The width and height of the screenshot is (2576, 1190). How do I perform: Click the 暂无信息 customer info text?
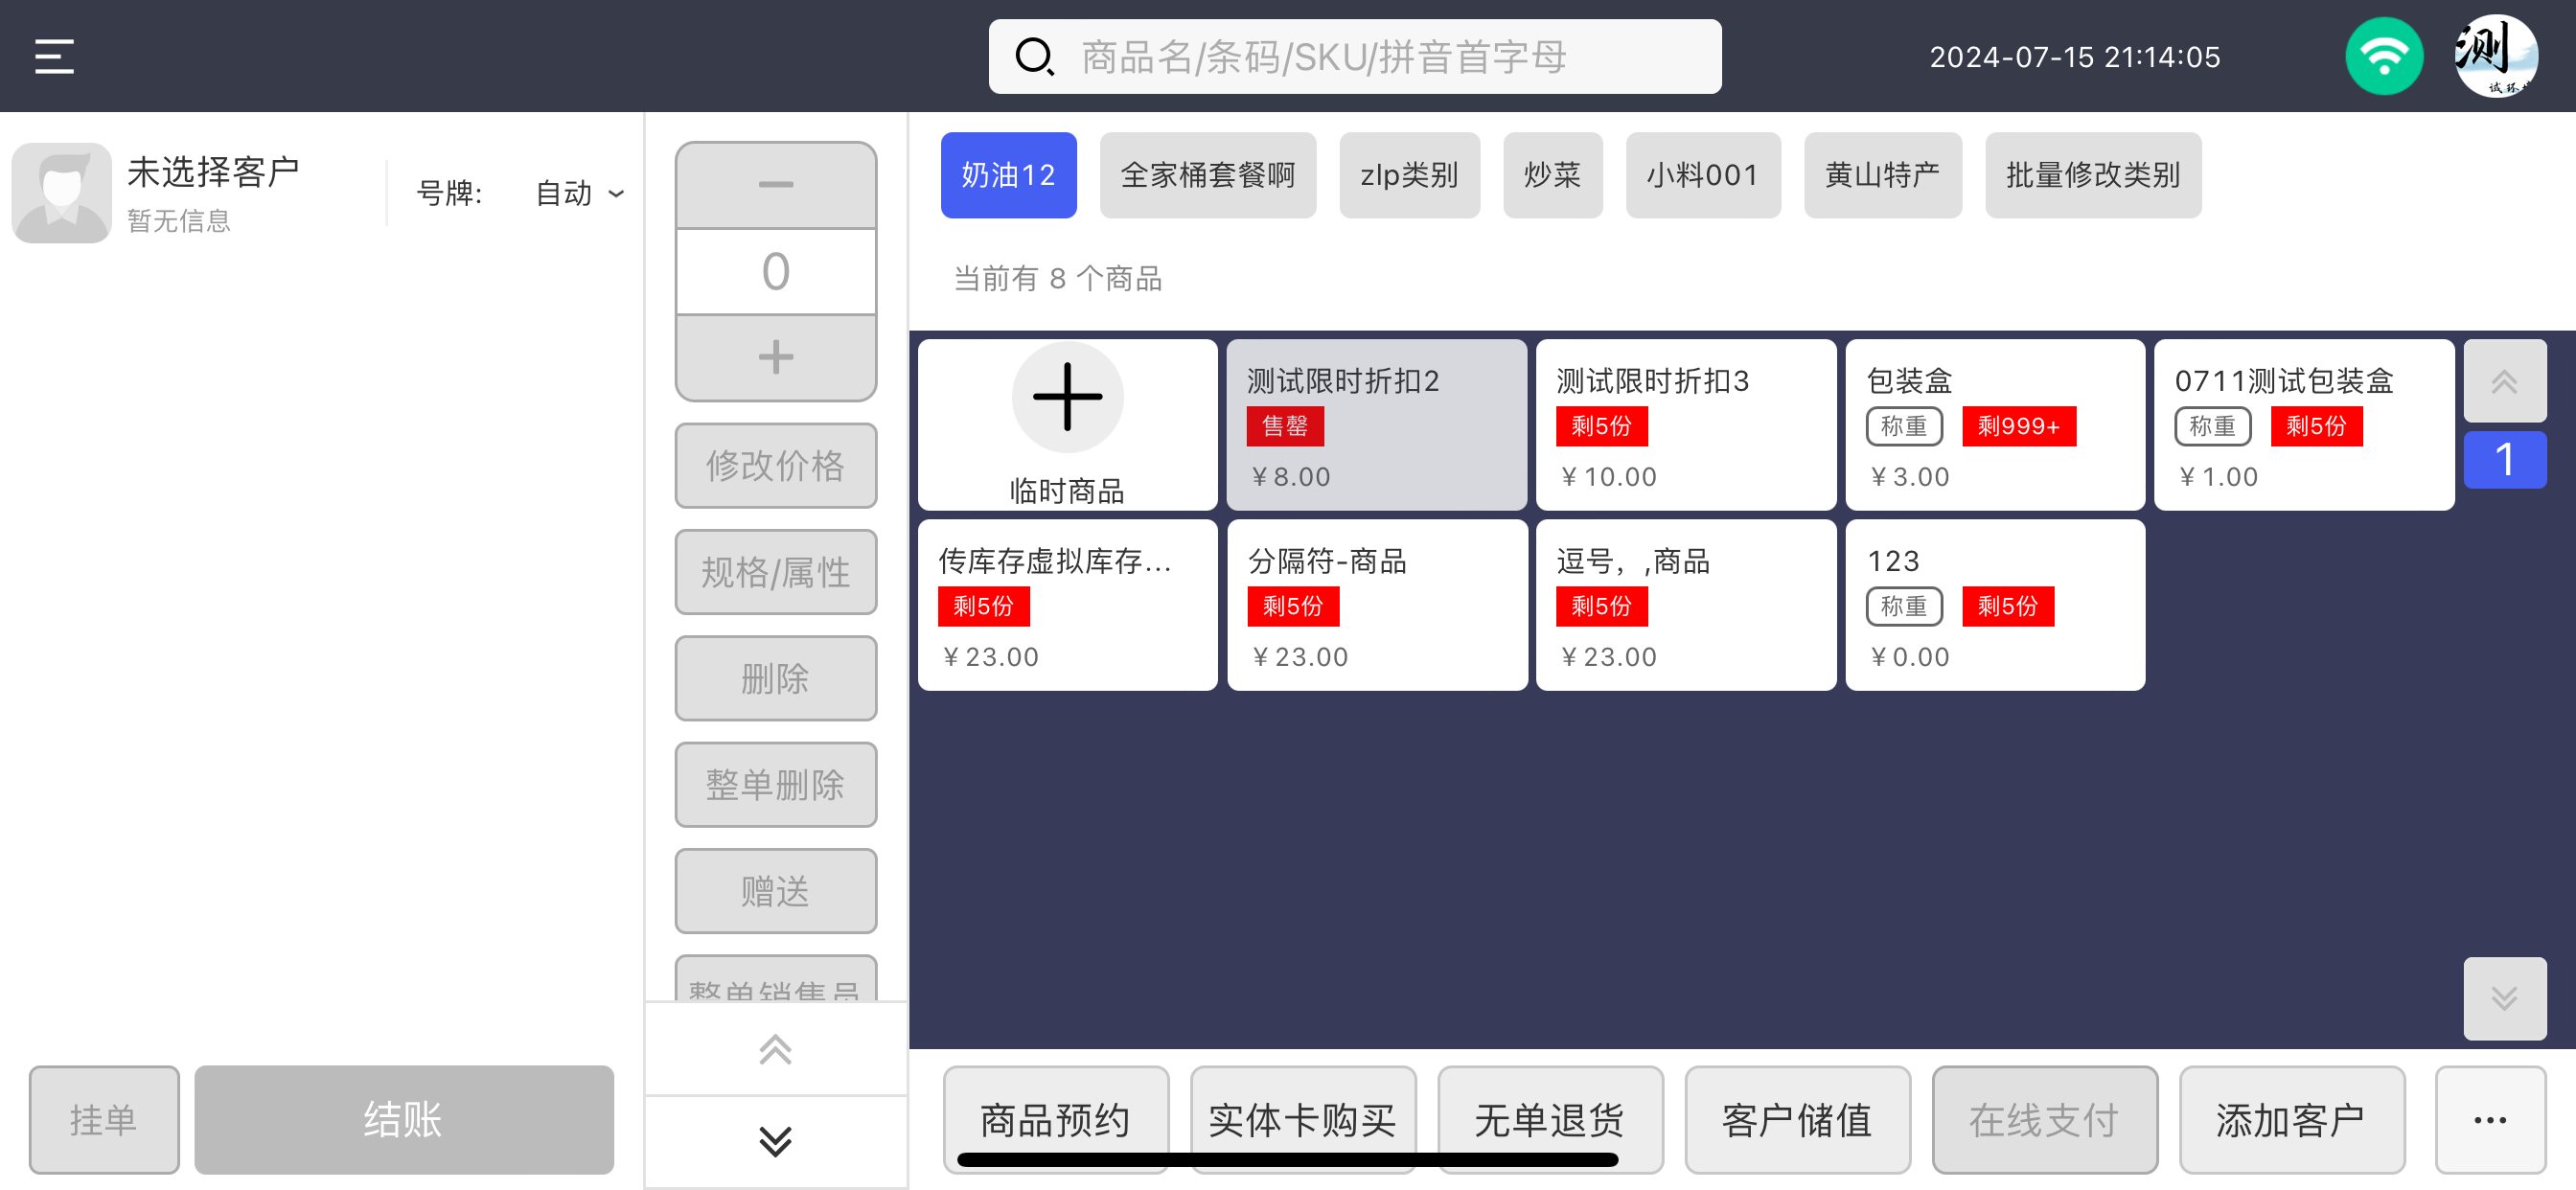click(x=179, y=221)
